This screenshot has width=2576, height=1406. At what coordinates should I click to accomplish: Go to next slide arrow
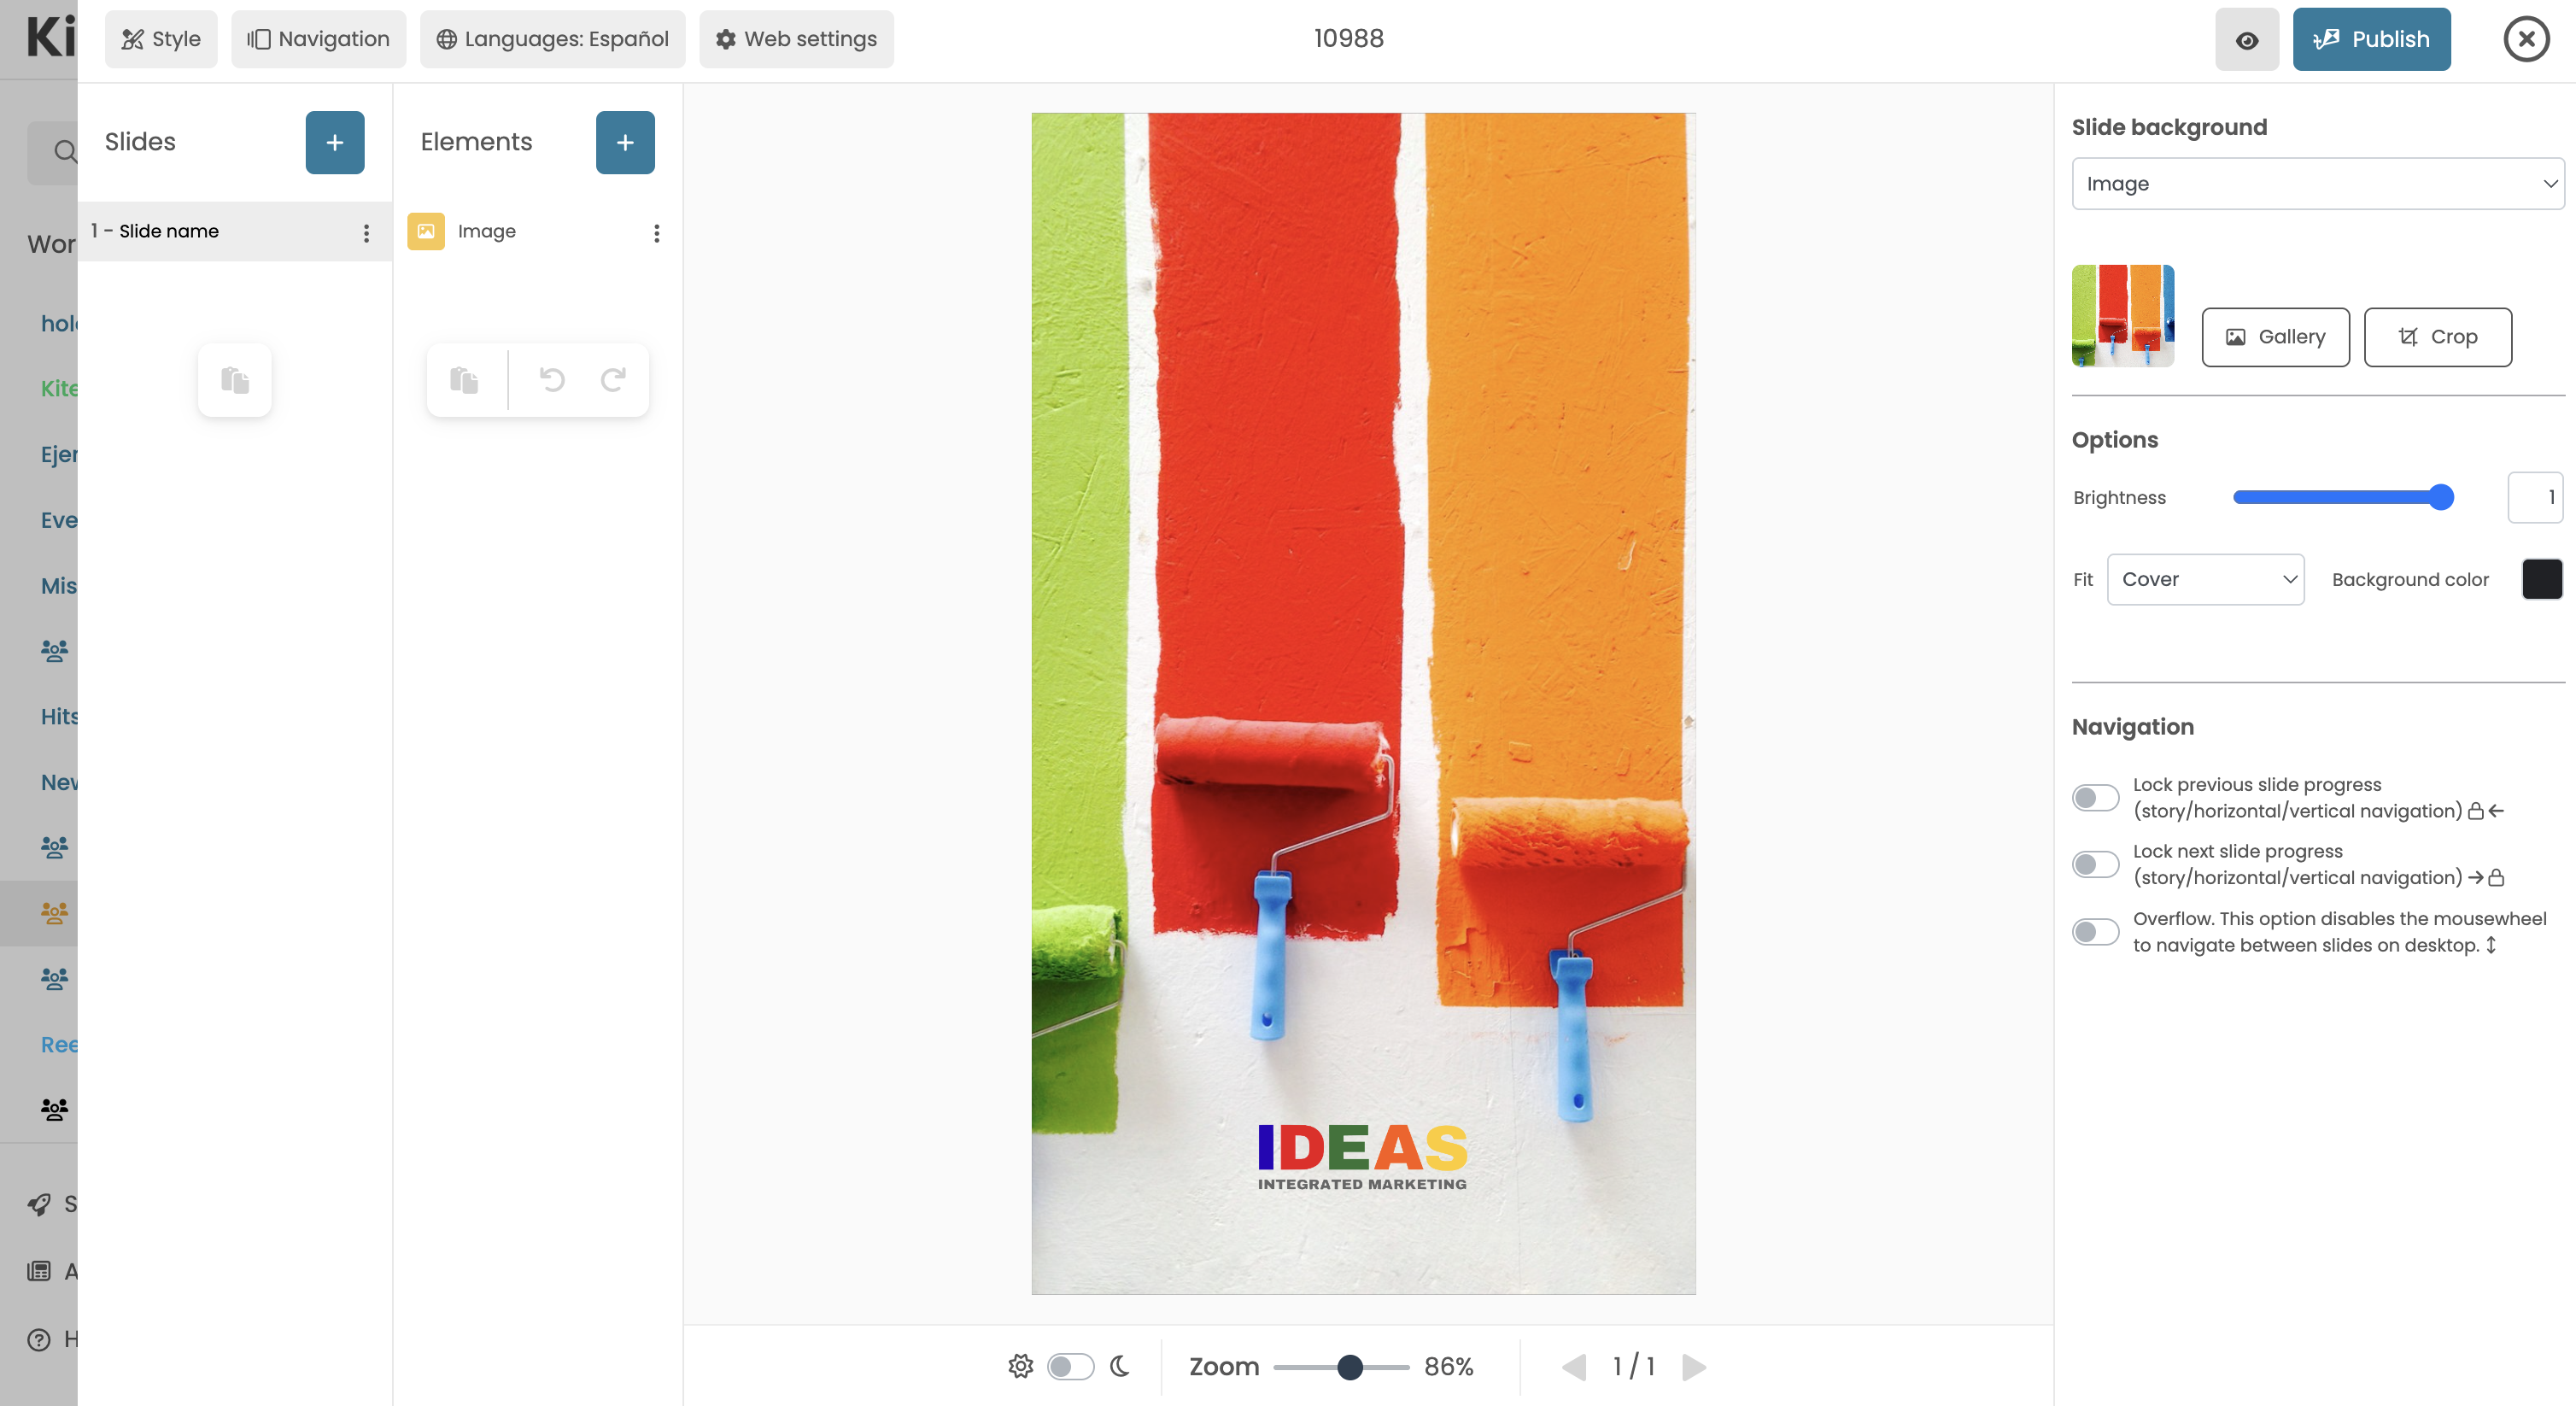pos(1694,1366)
